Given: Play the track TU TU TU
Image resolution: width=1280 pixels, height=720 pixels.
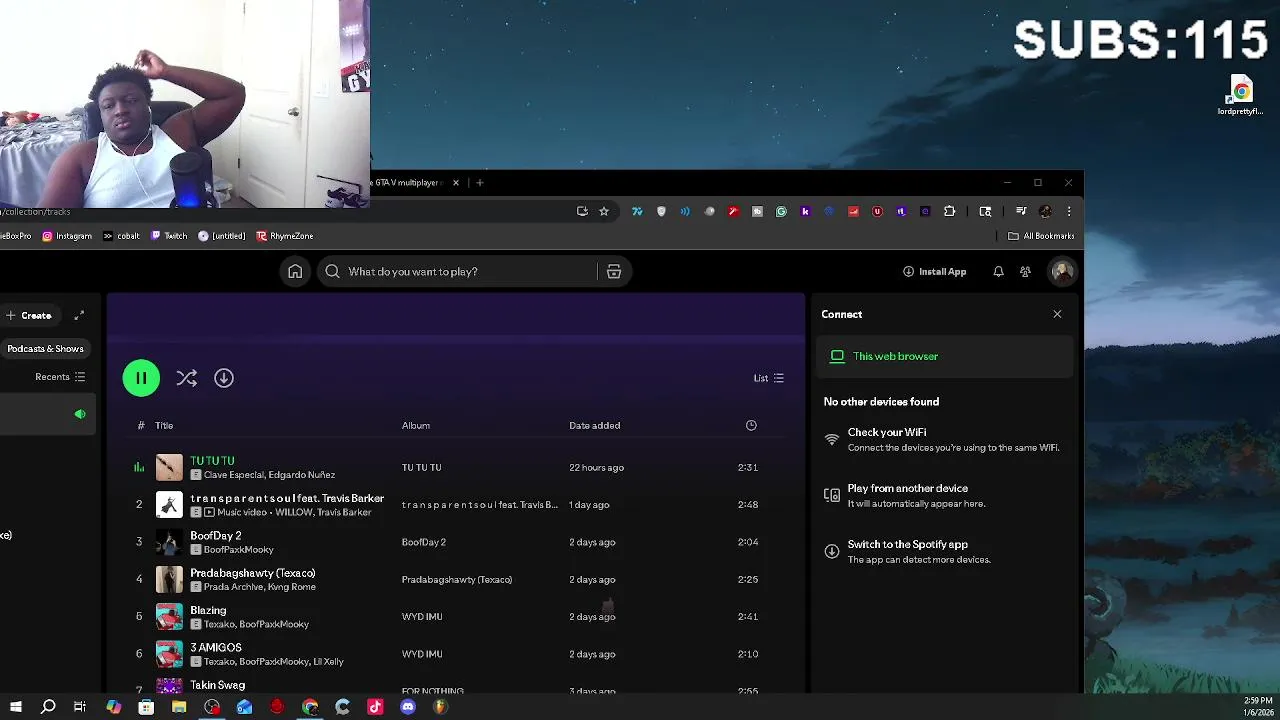Looking at the screenshot, I should [x=212, y=461].
